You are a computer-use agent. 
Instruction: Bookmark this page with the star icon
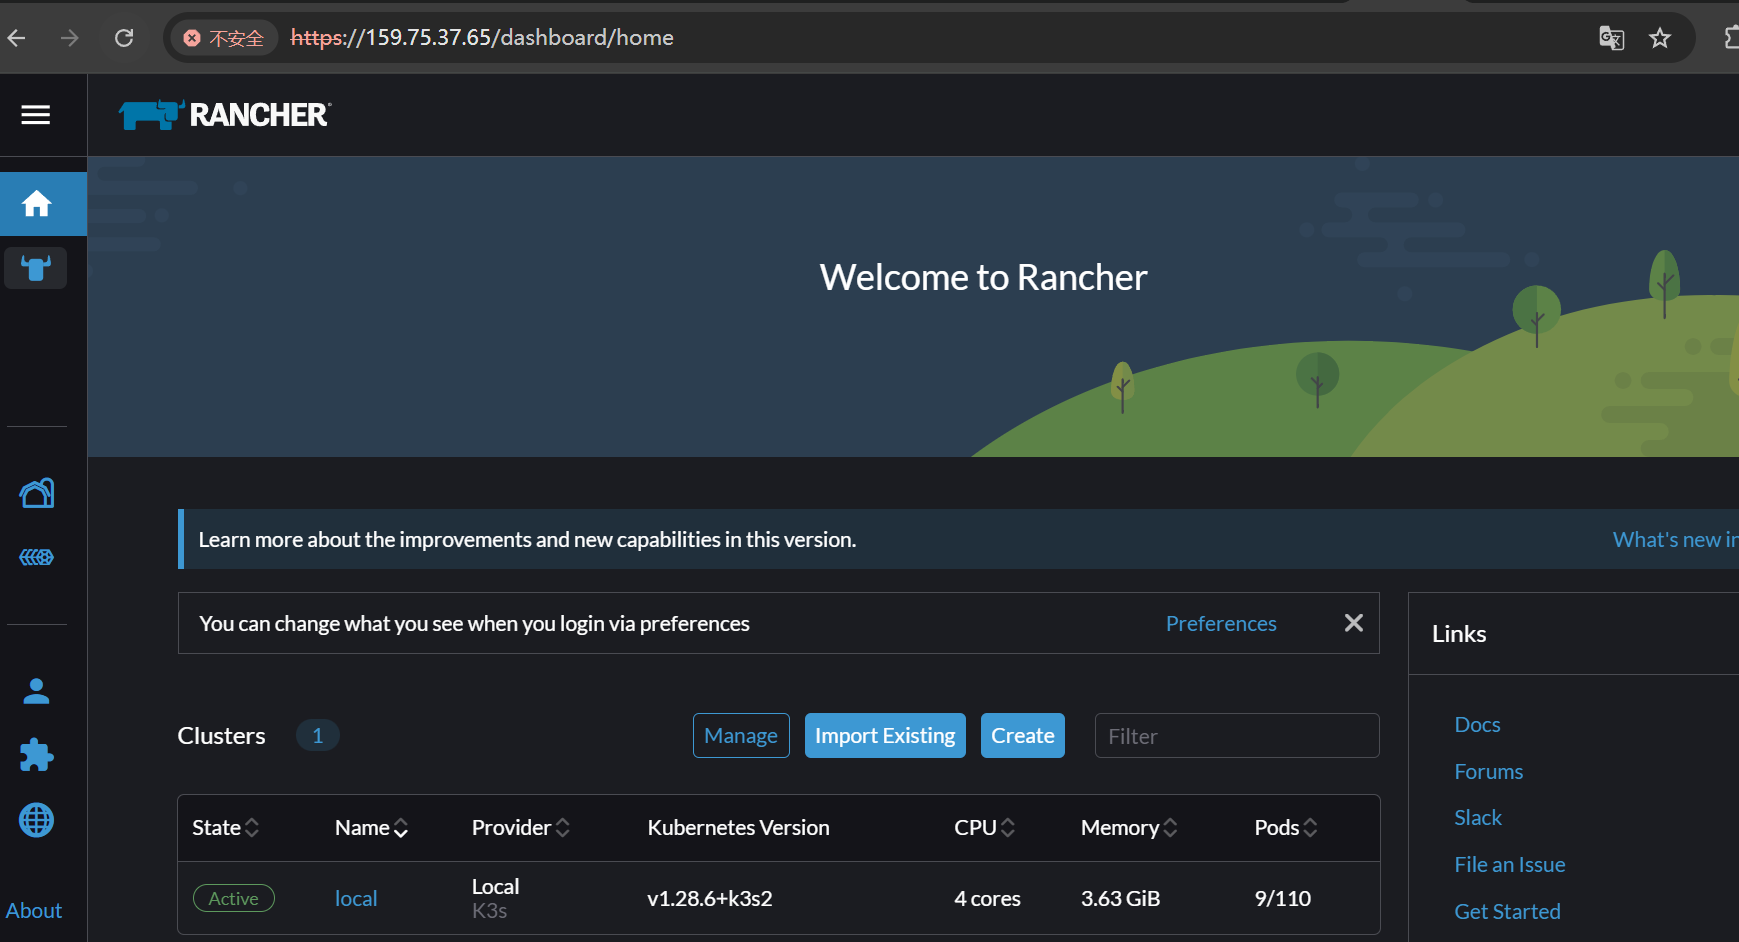(1660, 38)
